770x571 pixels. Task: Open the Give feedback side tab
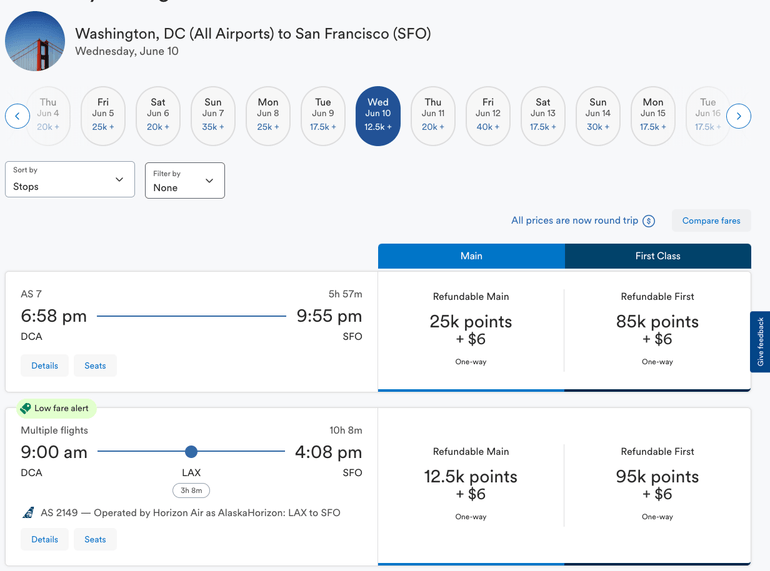[x=760, y=342]
